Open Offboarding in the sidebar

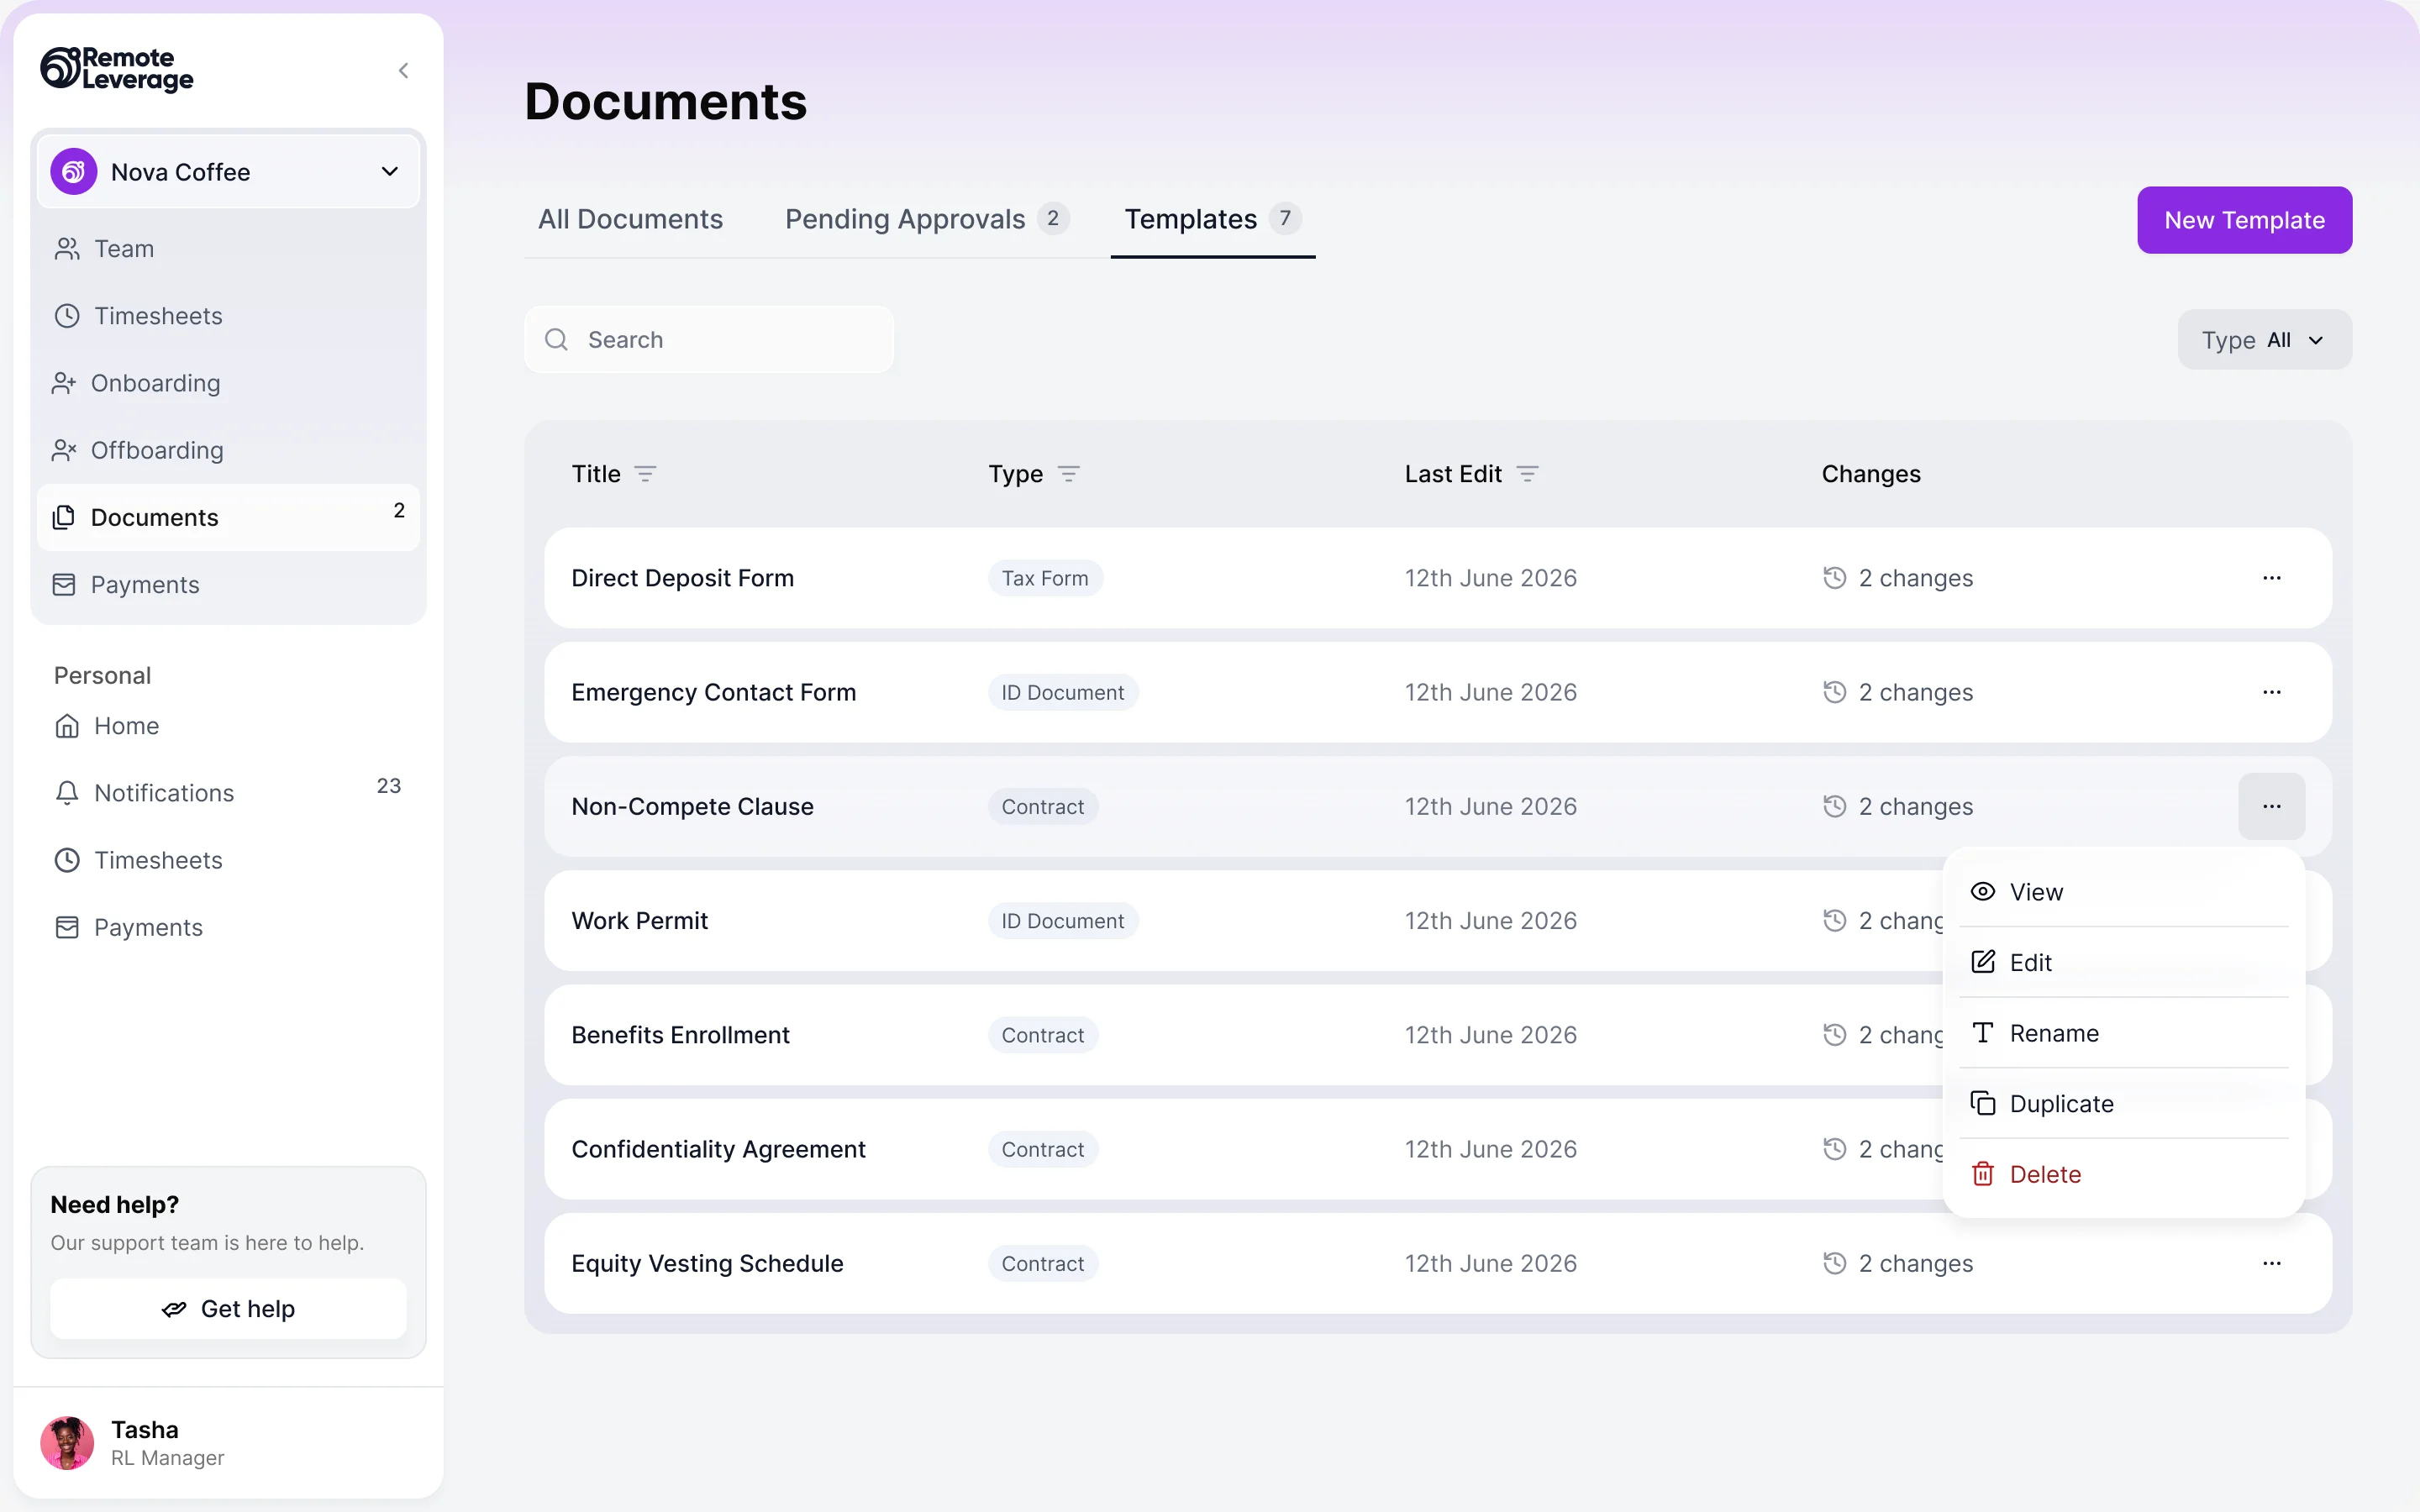click(228, 450)
